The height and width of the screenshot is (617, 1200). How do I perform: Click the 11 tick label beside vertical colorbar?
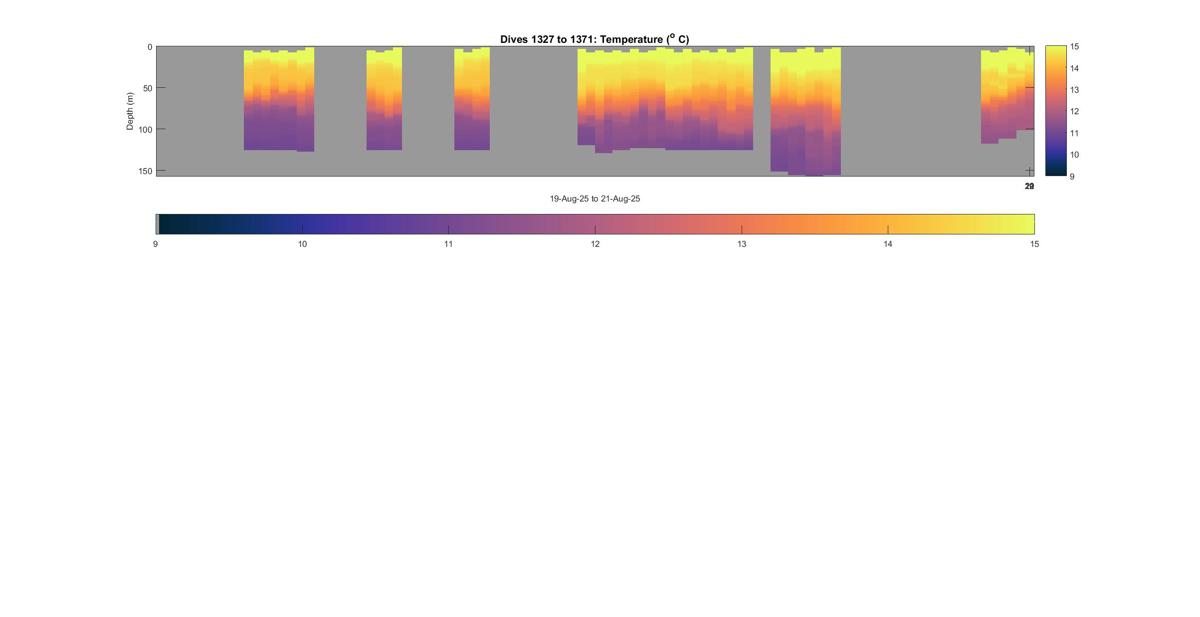(x=1074, y=133)
